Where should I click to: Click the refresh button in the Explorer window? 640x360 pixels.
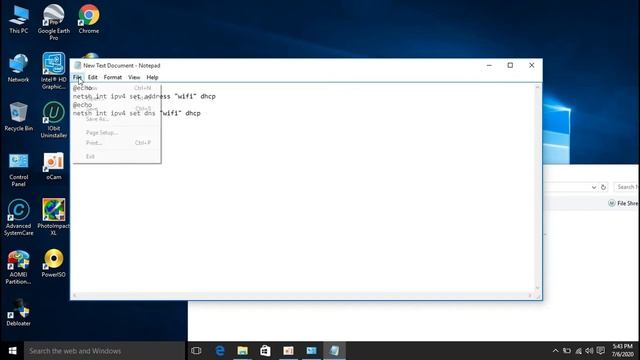click(603, 187)
